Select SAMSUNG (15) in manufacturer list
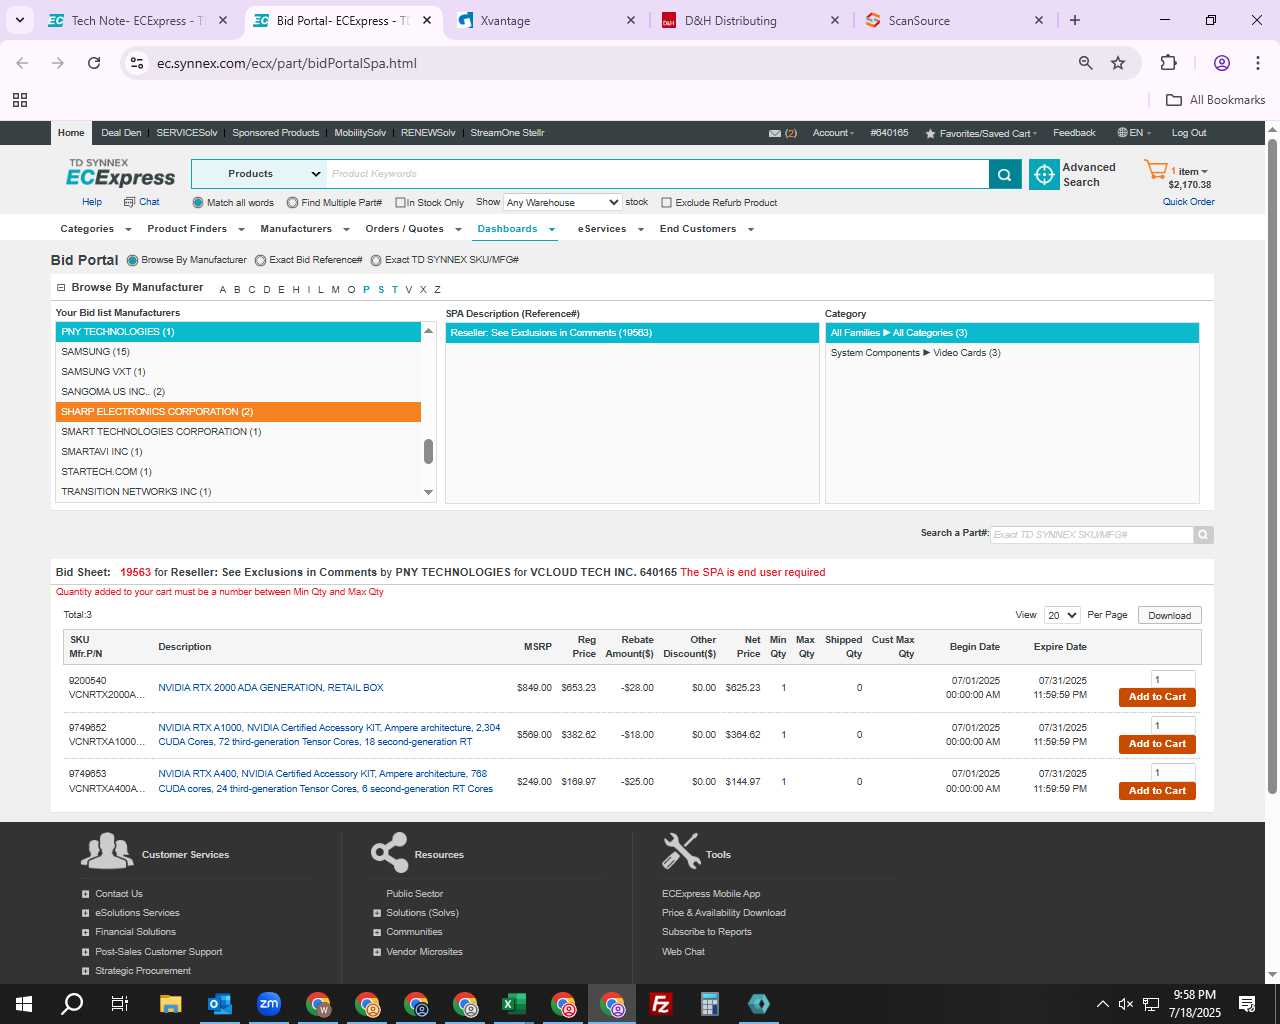This screenshot has height=1024, width=1280. 238,352
